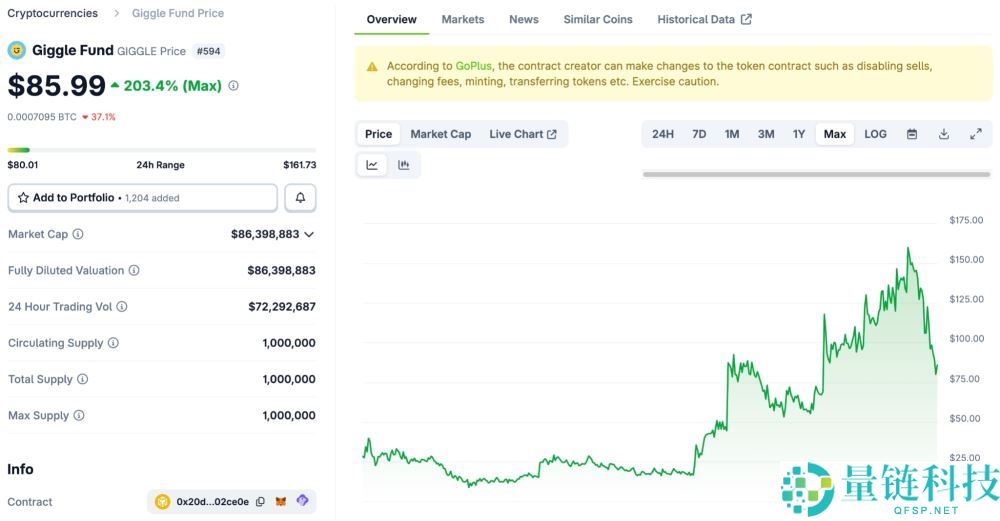Copy the contract address icon
The image size is (1000, 521).
tap(260, 502)
